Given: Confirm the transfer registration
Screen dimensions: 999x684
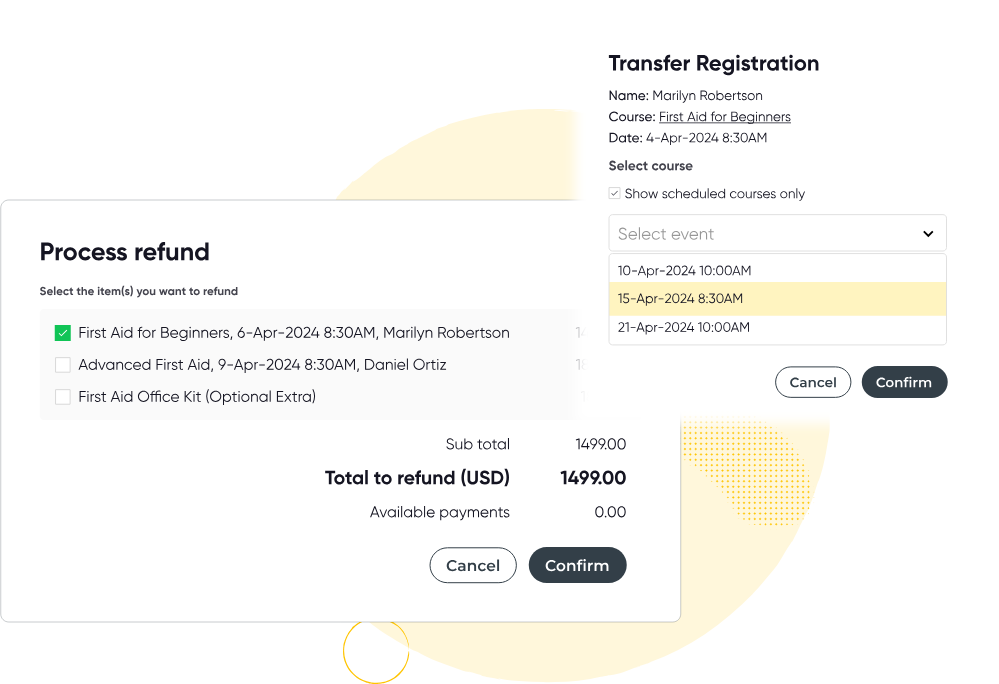Looking at the screenshot, I should tap(903, 382).
